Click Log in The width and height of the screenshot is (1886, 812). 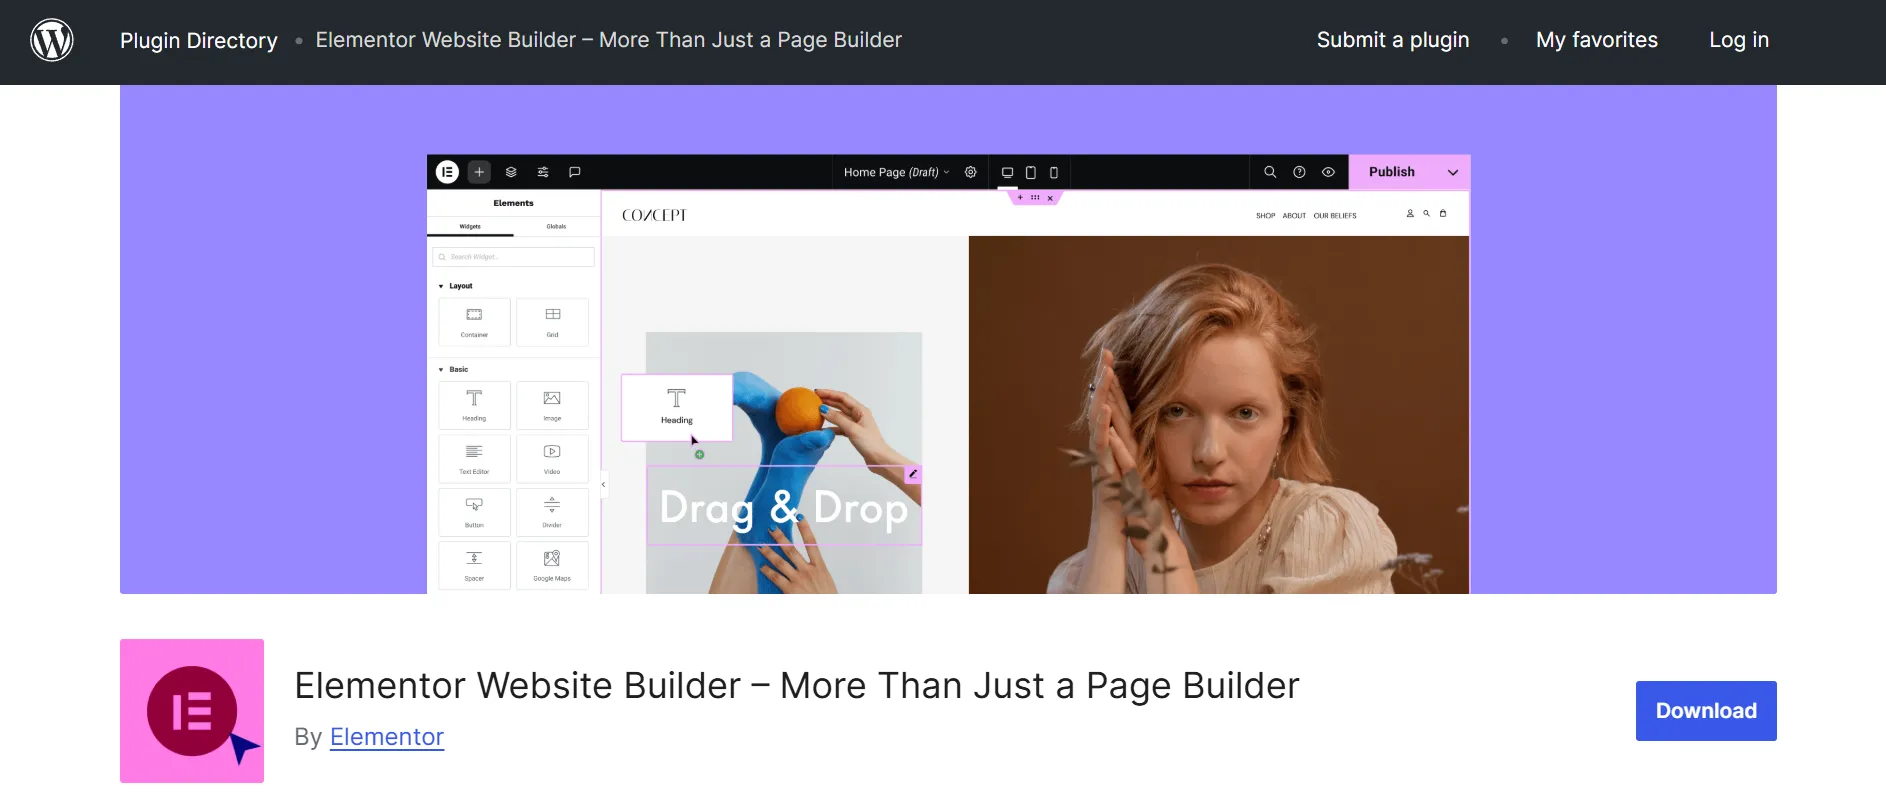click(1739, 40)
